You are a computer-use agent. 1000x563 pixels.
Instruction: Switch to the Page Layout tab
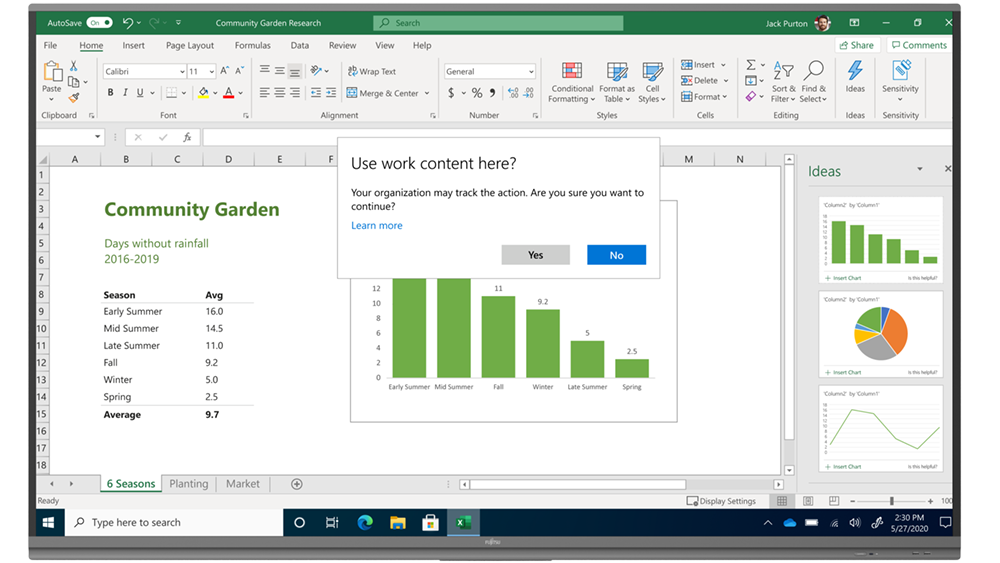point(189,45)
